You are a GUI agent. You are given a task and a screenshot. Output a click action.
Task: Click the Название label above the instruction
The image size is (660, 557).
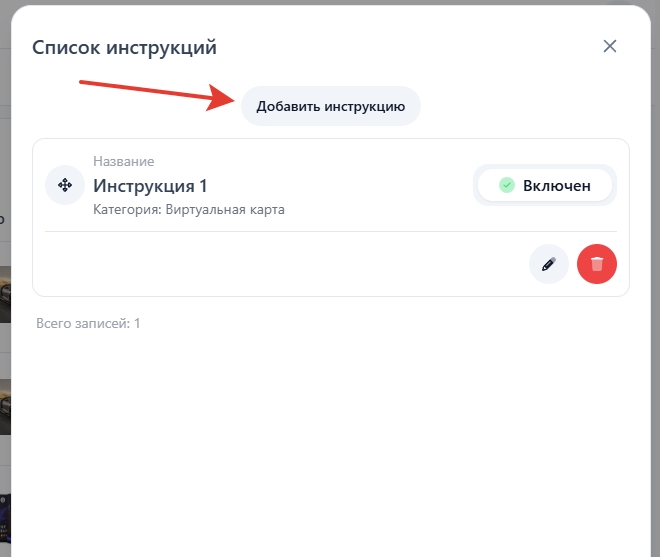[x=123, y=161]
